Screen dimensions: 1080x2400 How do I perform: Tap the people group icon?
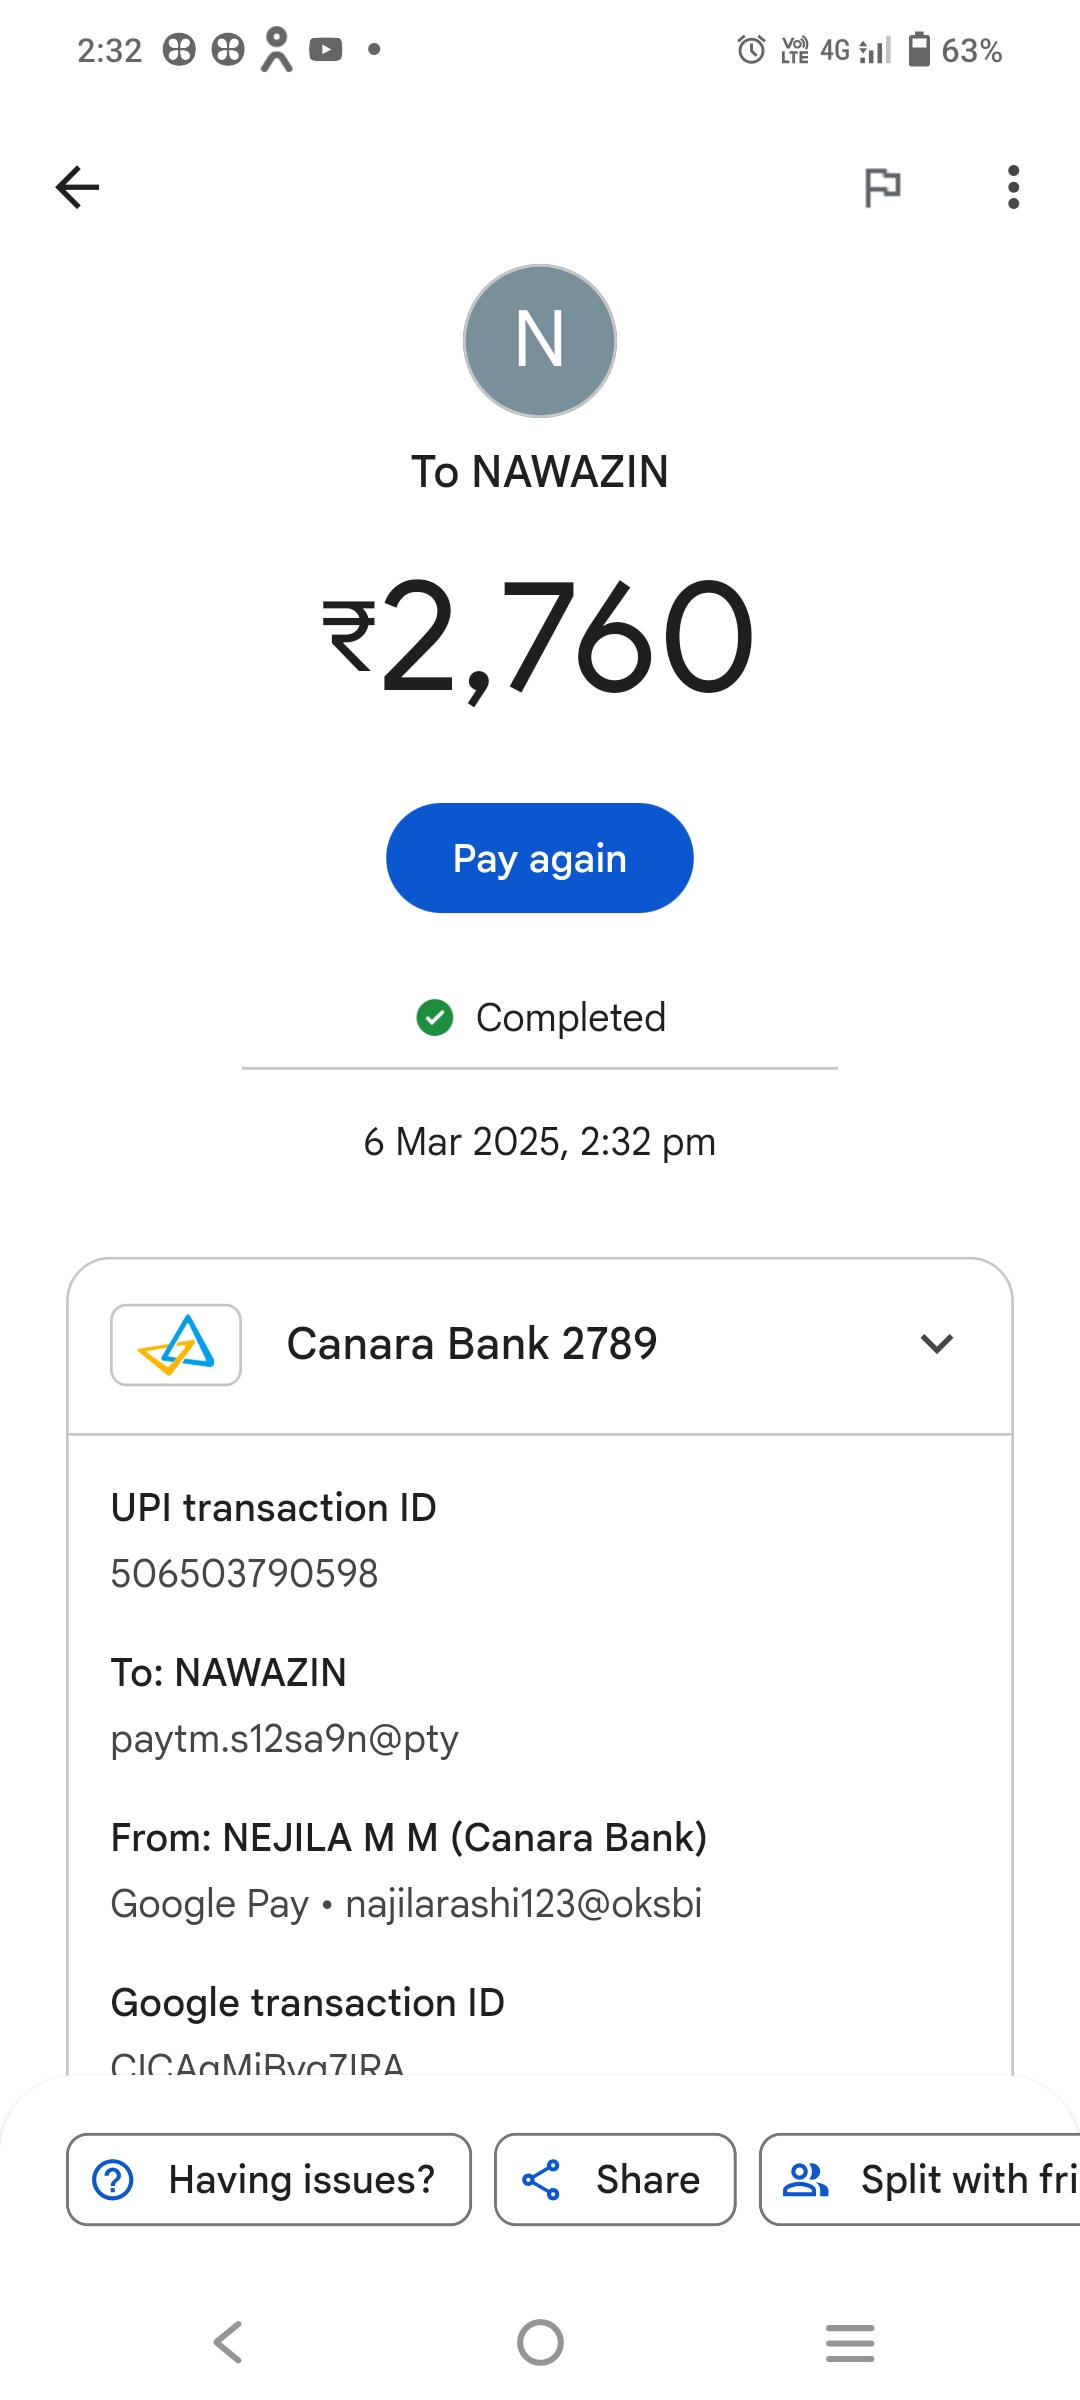[806, 2180]
